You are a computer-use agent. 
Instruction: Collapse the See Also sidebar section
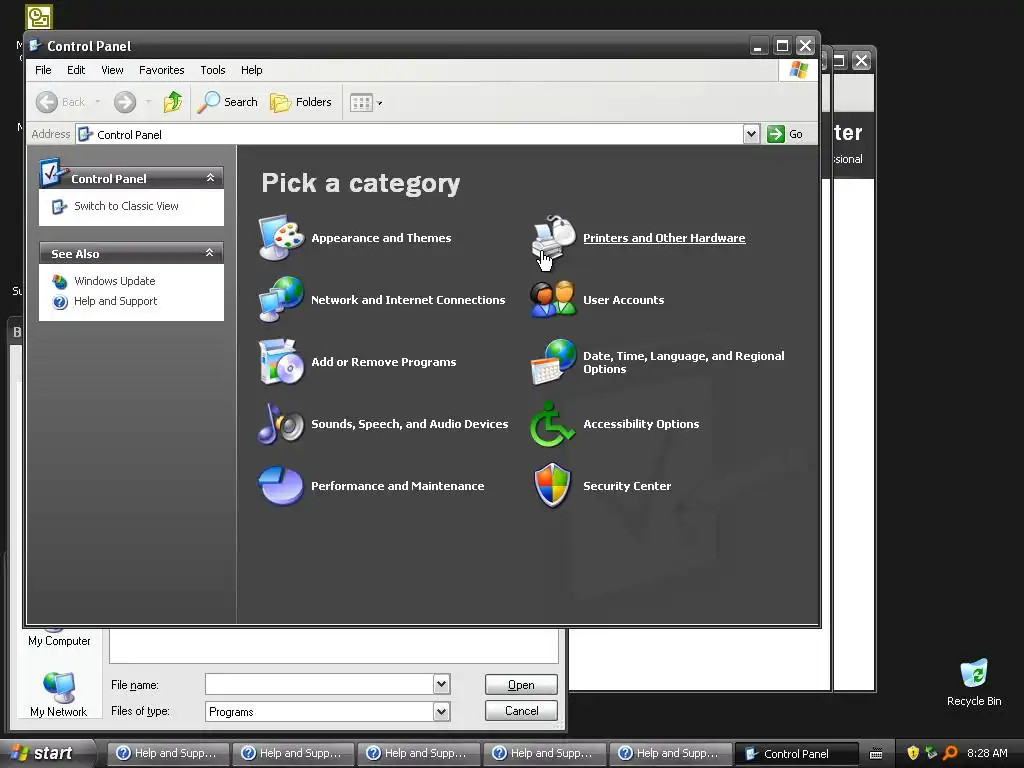[x=210, y=253]
